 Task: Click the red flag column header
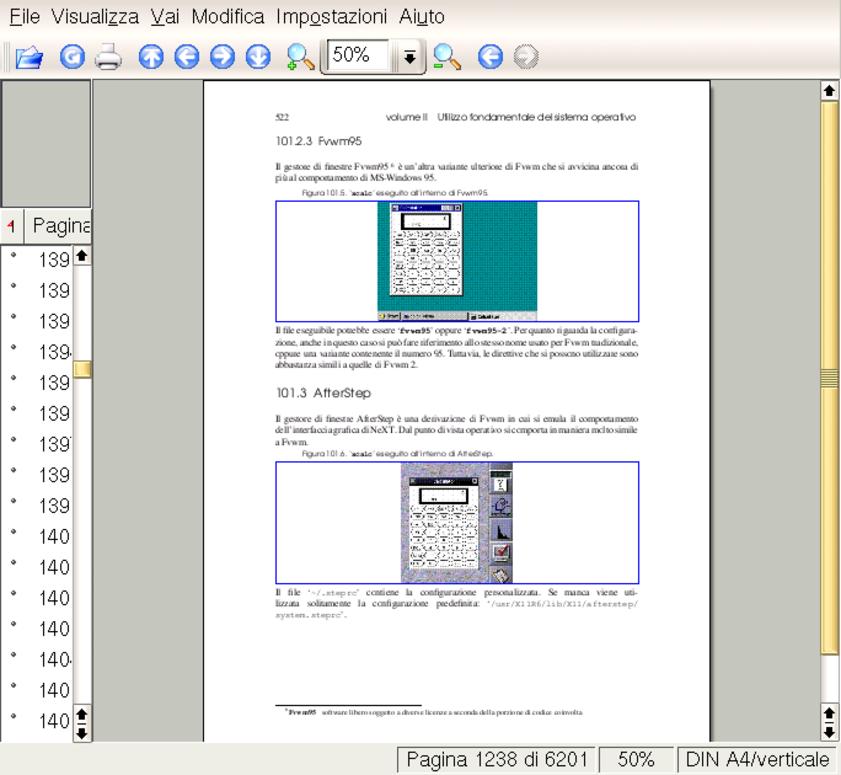pyautogui.click(x=11, y=225)
